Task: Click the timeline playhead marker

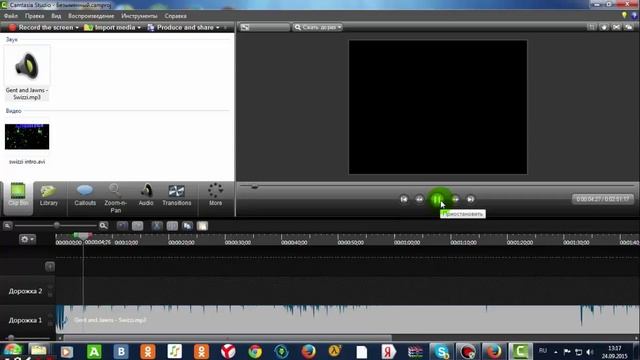Action: pyautogui.click(x=83, y=236)
